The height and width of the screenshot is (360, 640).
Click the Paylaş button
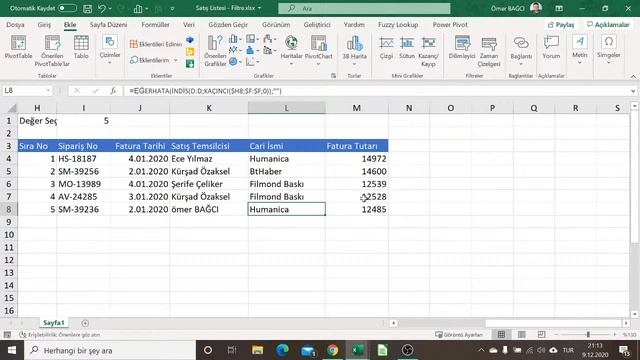561,25
